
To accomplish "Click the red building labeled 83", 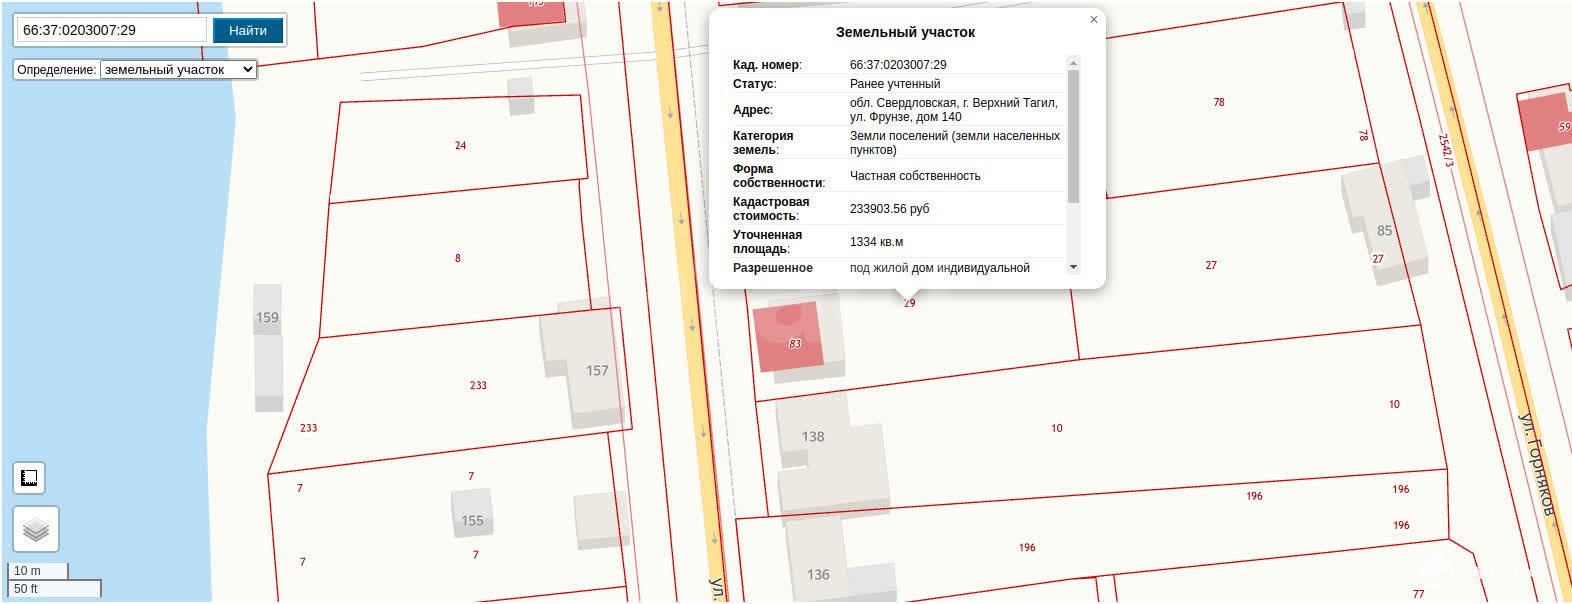I will pyautogui.click(x=789, y=338).
